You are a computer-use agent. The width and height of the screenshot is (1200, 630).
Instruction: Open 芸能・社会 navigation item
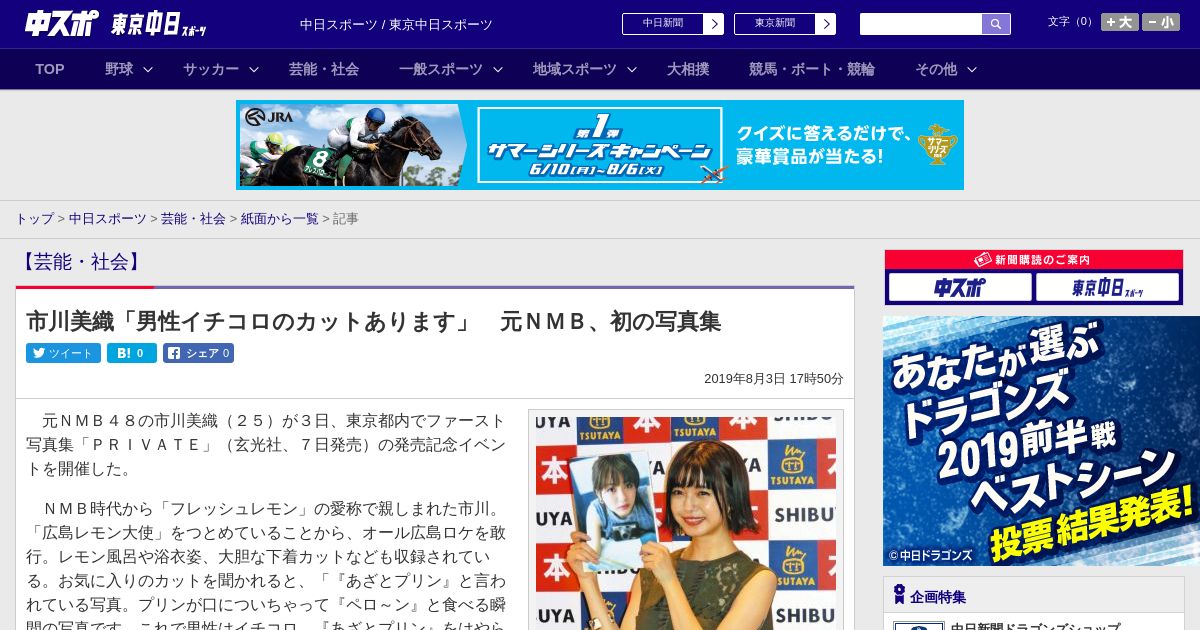coord(324,69)
